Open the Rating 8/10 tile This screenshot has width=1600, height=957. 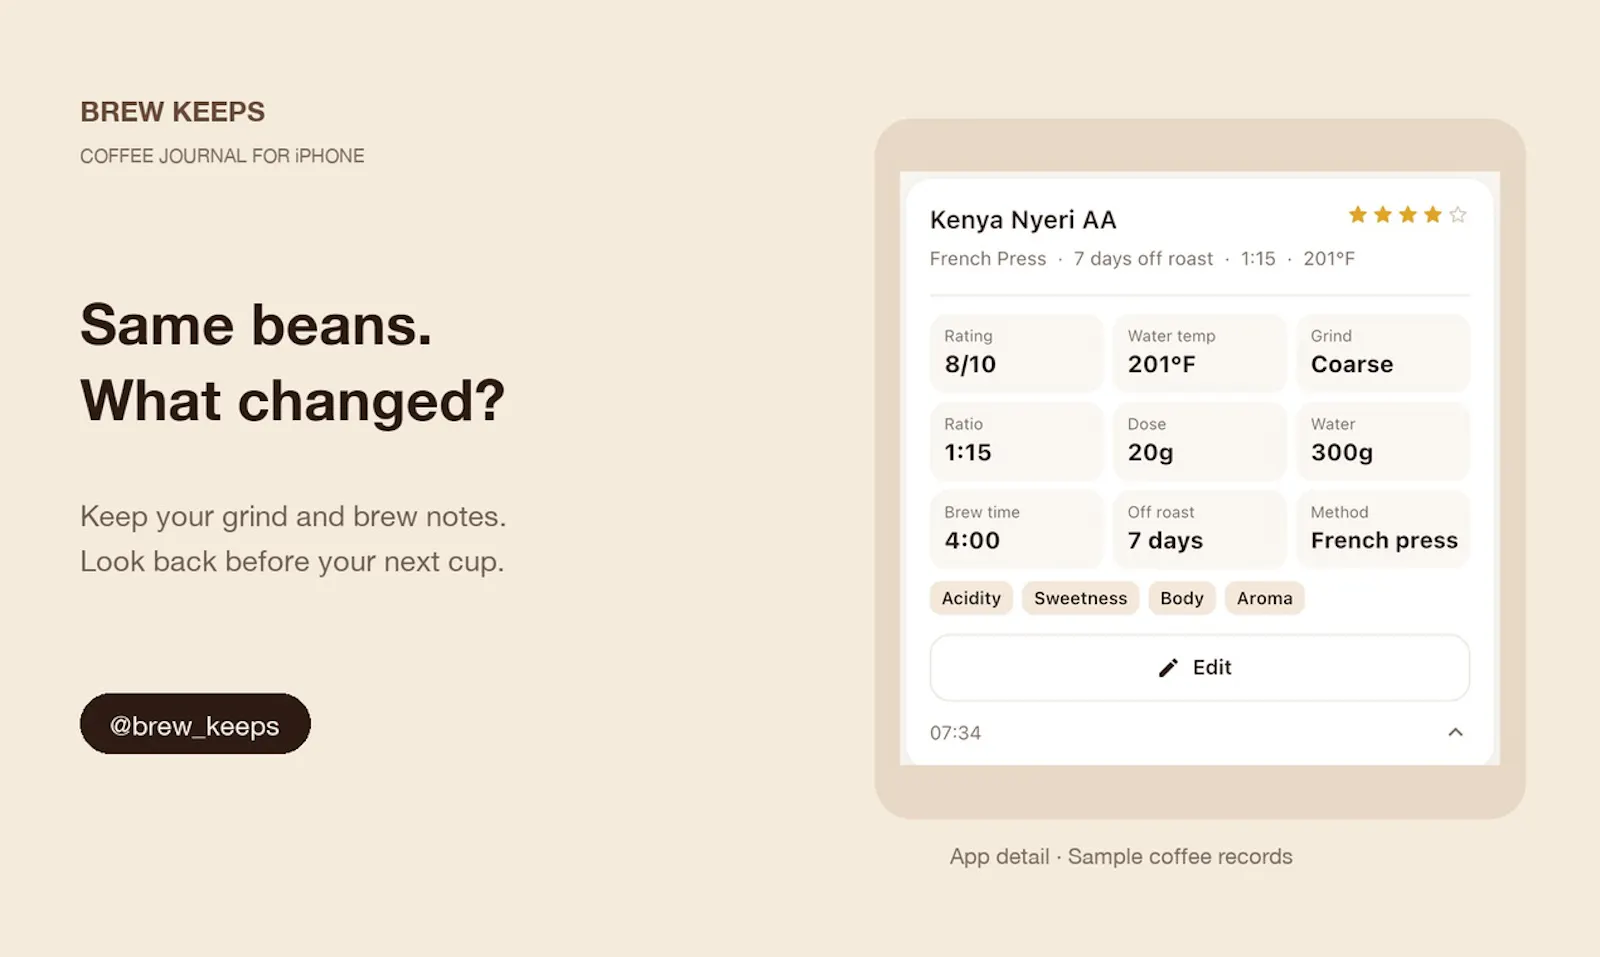[x=1016, y=353]
